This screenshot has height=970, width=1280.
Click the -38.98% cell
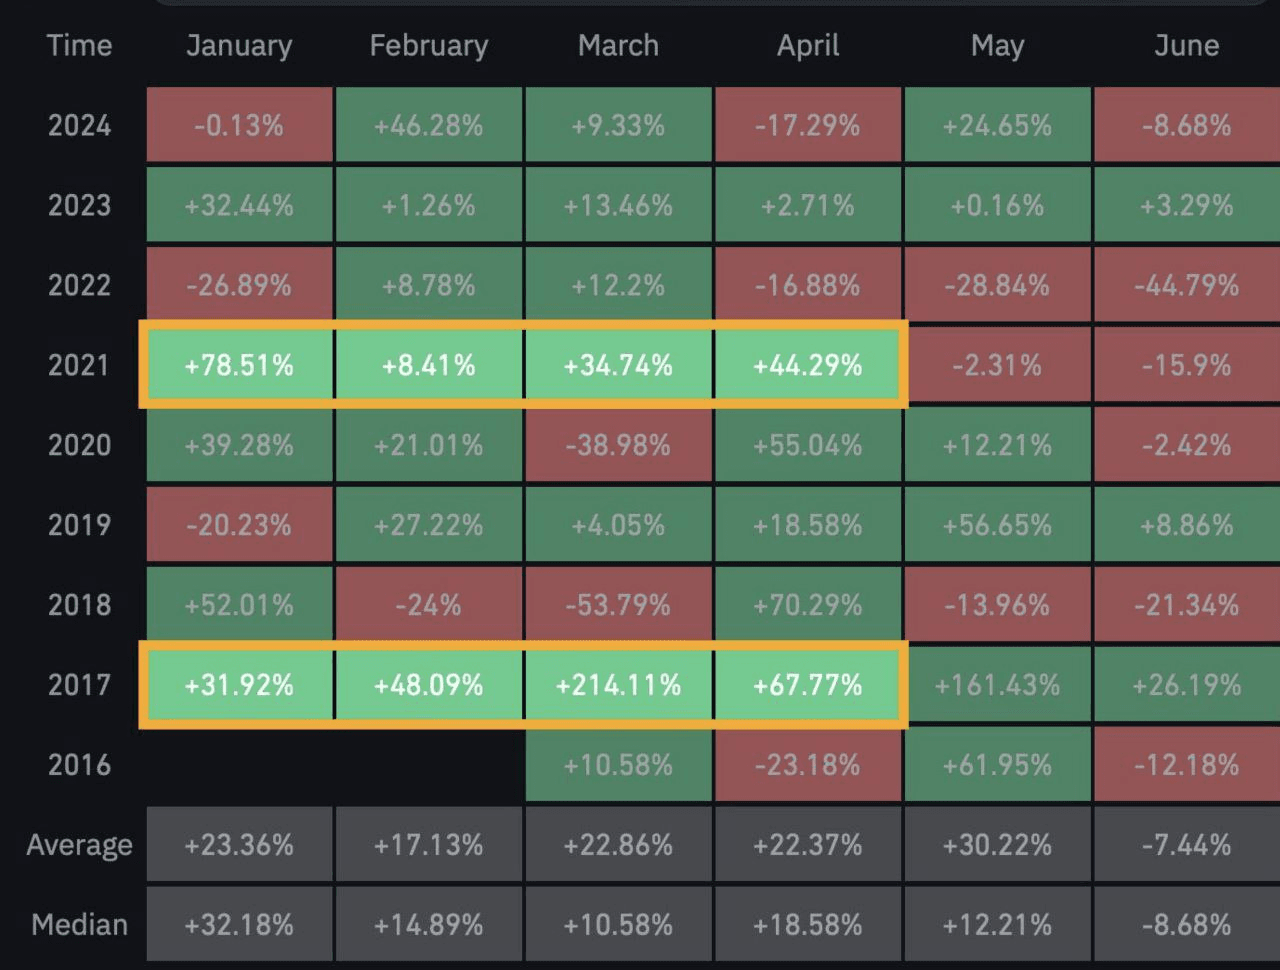(x=618, y=445)
